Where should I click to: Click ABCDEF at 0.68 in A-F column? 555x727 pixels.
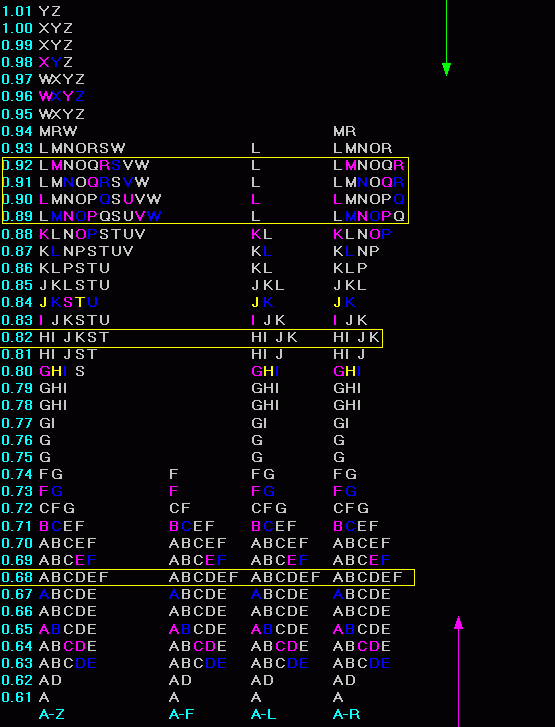(x=204, y=577)
